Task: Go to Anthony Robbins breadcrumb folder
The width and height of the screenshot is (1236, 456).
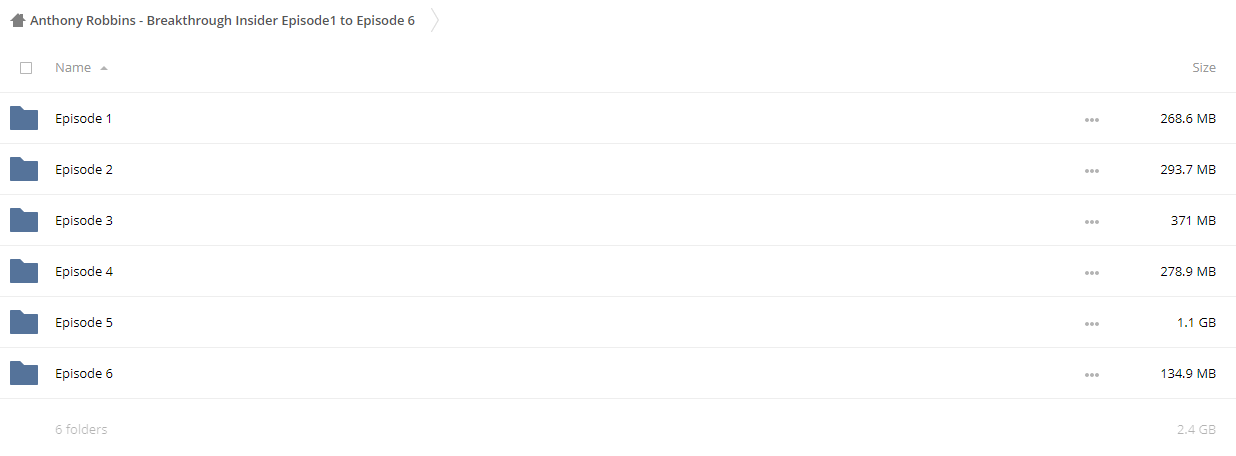Action: coord(222,20)
